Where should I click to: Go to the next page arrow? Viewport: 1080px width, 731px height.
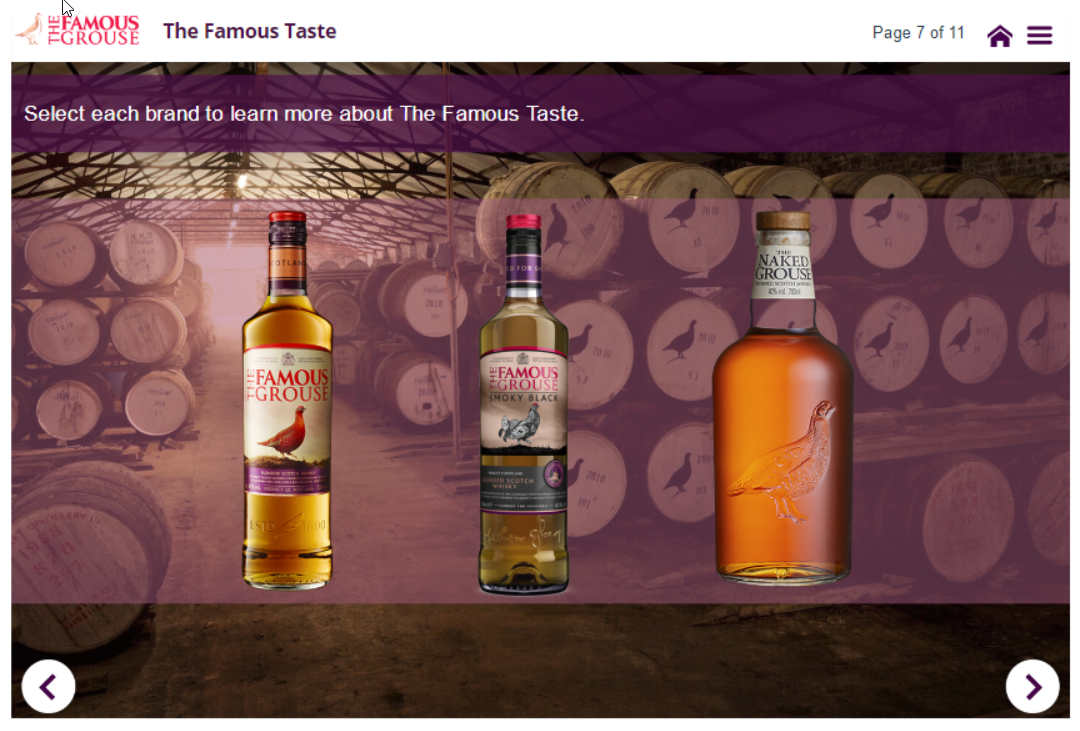point(1032,686)
